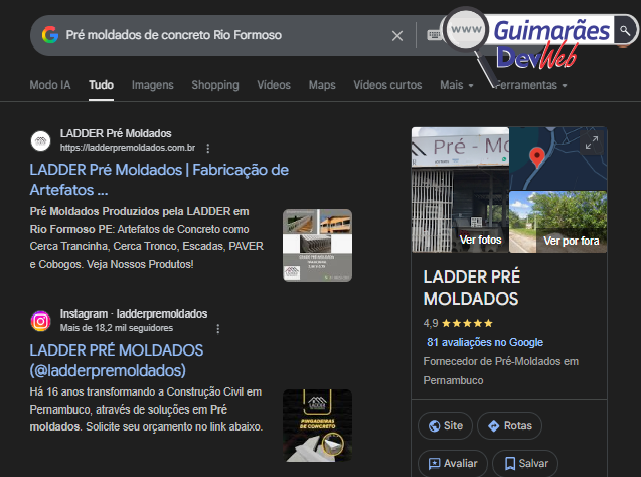
Task: Open options menu beside ladderpremoldados.com.br URL
Action: 208,148
